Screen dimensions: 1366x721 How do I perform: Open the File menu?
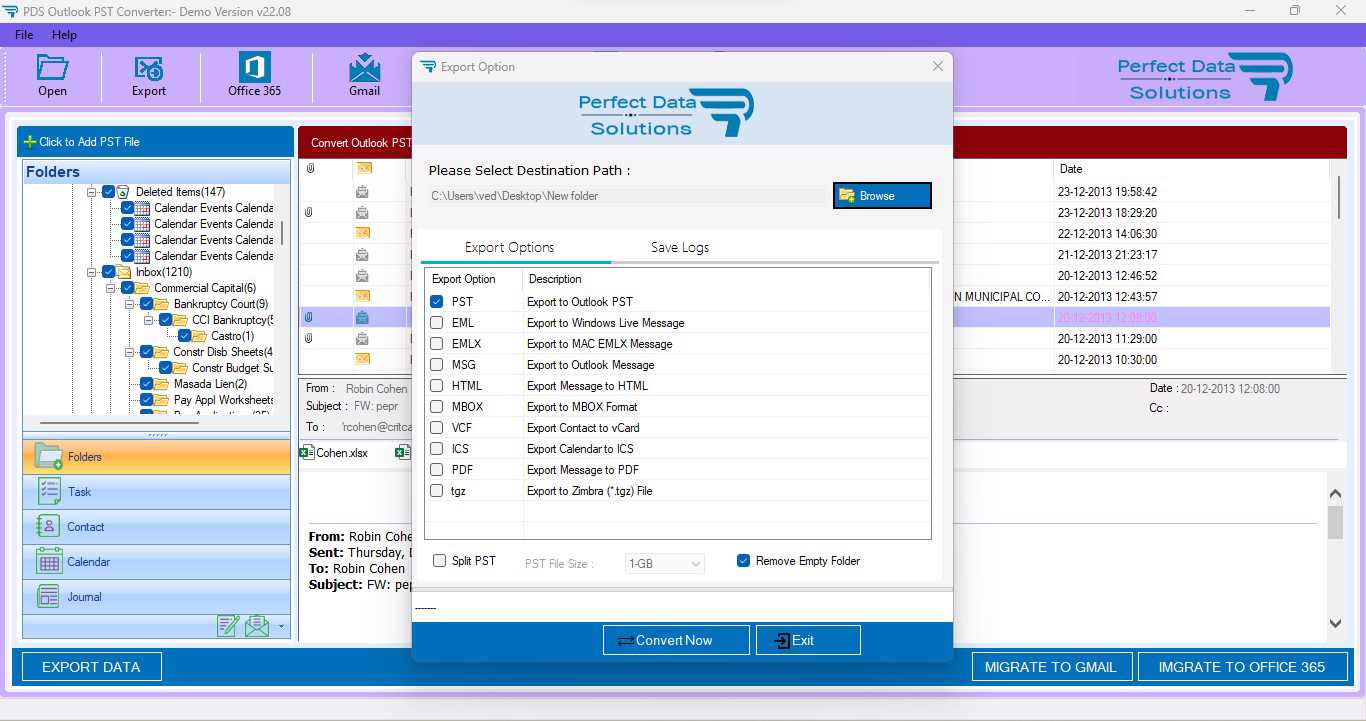24,35
